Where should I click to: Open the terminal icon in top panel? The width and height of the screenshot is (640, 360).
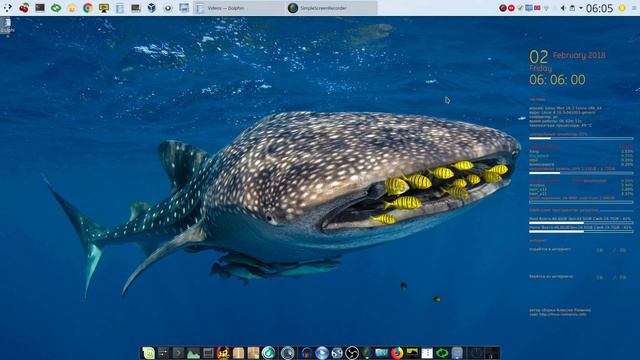tap(40, 8)
